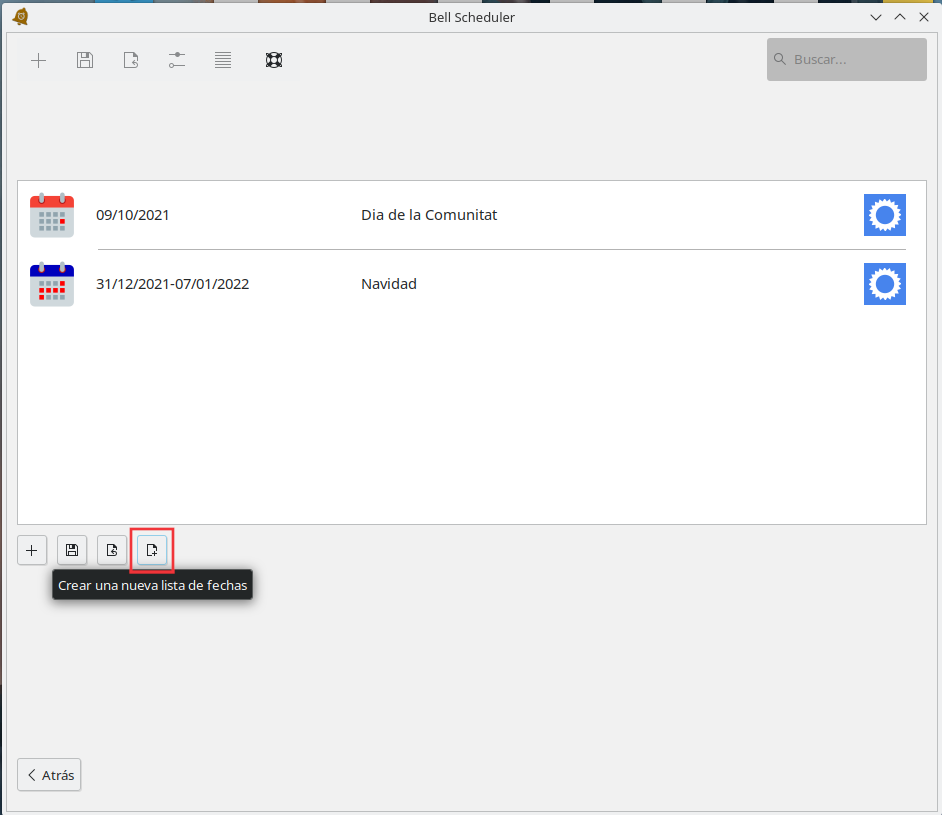Click the red calendar icon for 09/10/2021
This screenshot has width=942, height=815.
52,215
